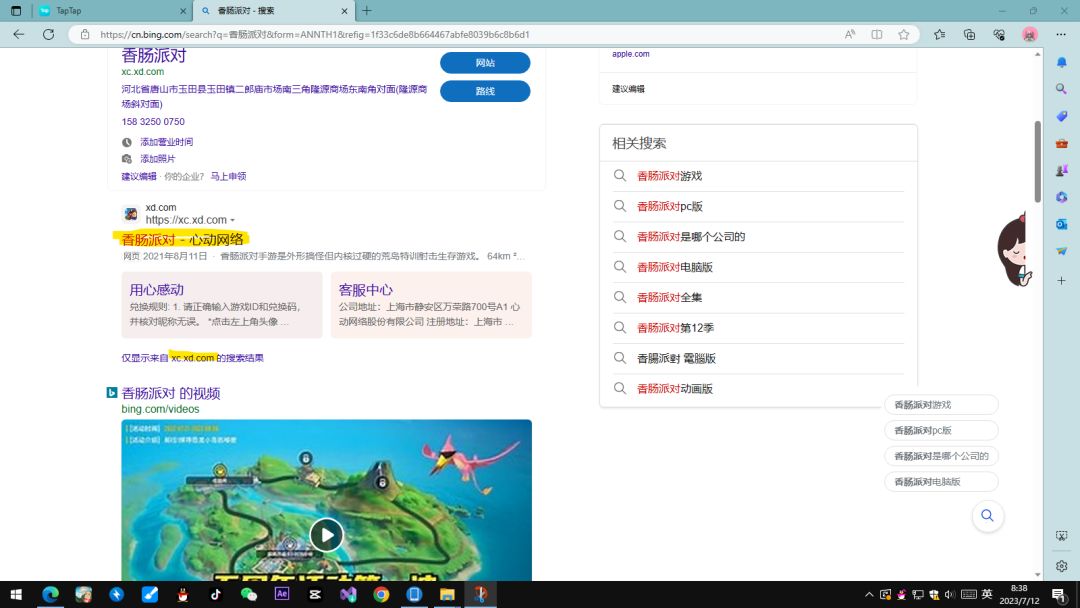Open the Settings and more (...) menu
Viewport: 1080px width, 608px height.
tap(1060, 34)
